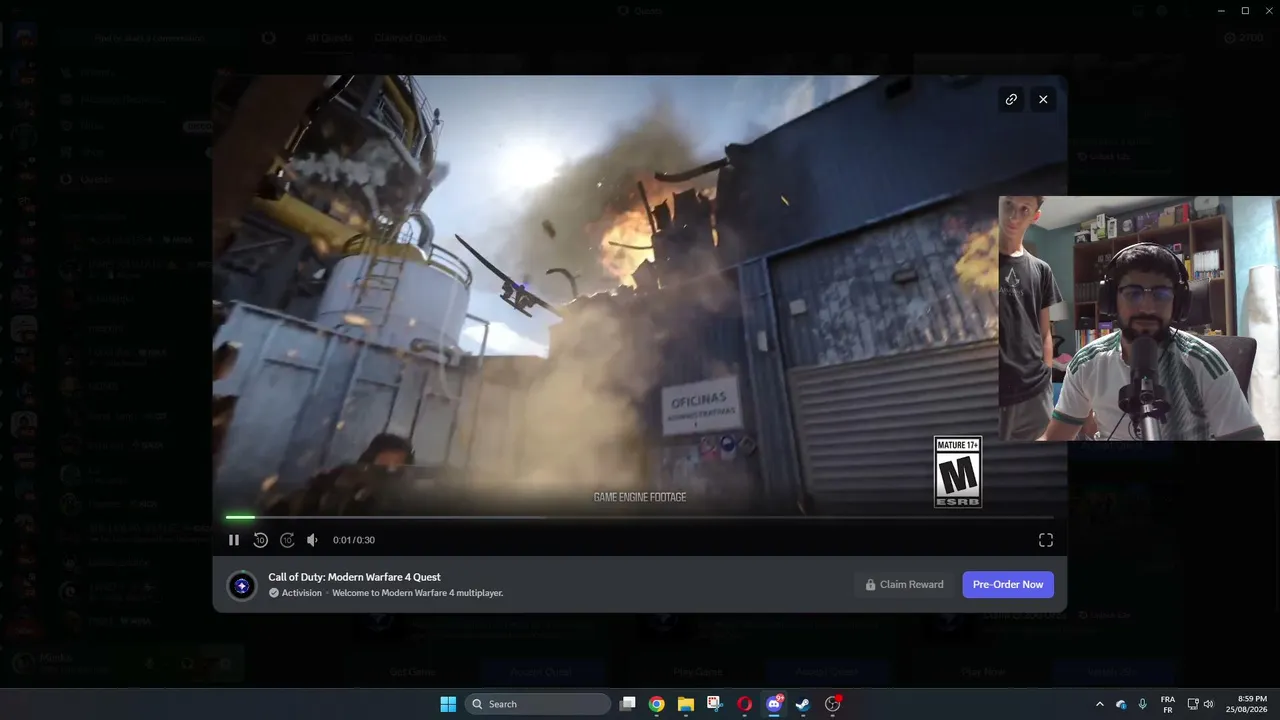Open the Snipping Tool taskbar icon
This screenshot has width=1280, height=720.
(715, 704)
